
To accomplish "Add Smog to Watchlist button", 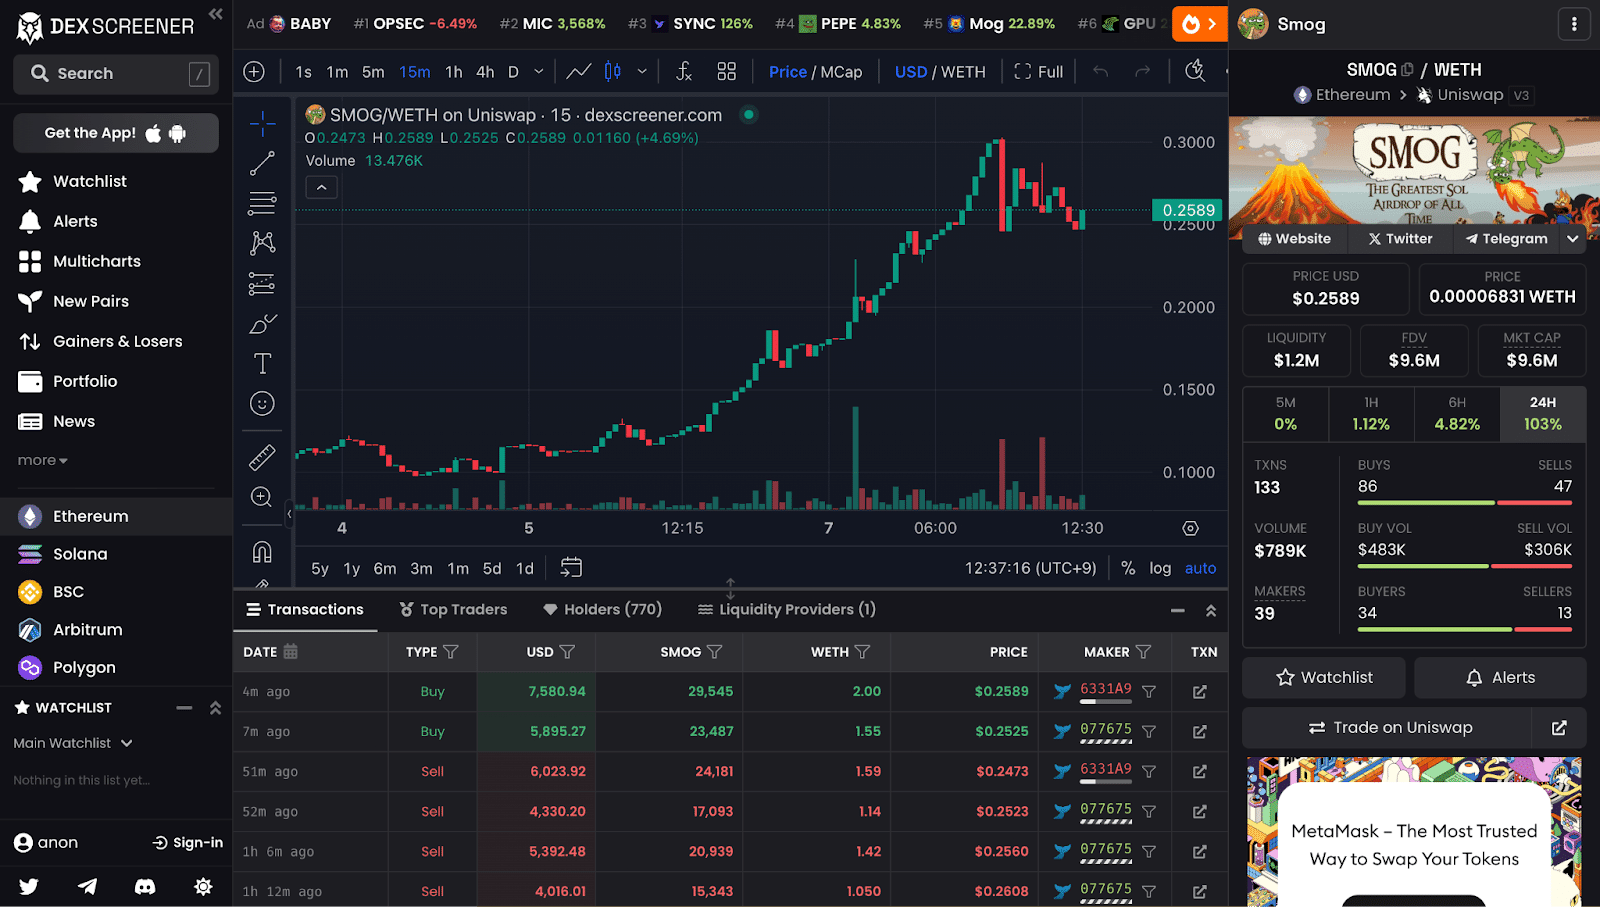I will tap(1324, 678).
